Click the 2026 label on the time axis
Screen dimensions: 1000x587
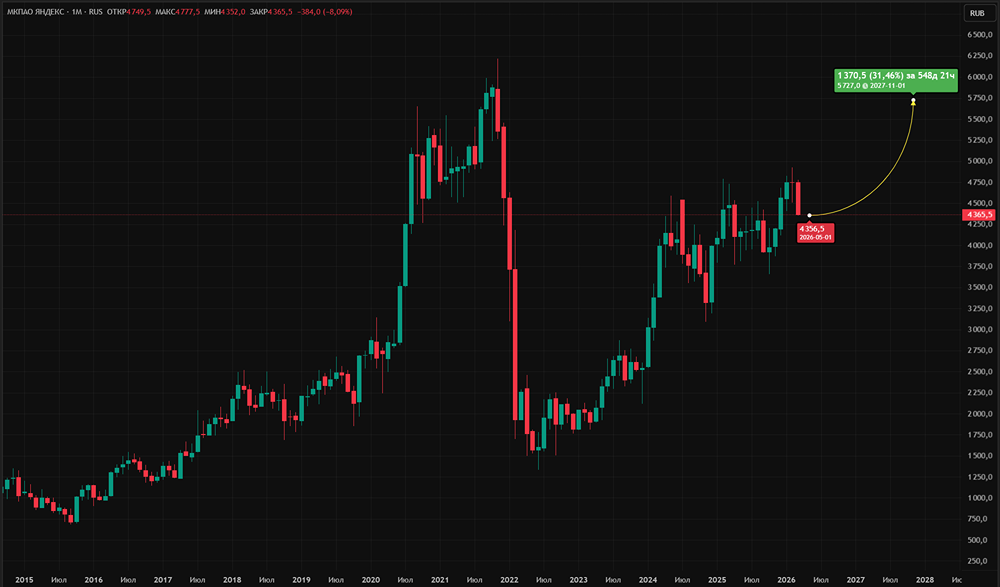click(x=786, y=580)
